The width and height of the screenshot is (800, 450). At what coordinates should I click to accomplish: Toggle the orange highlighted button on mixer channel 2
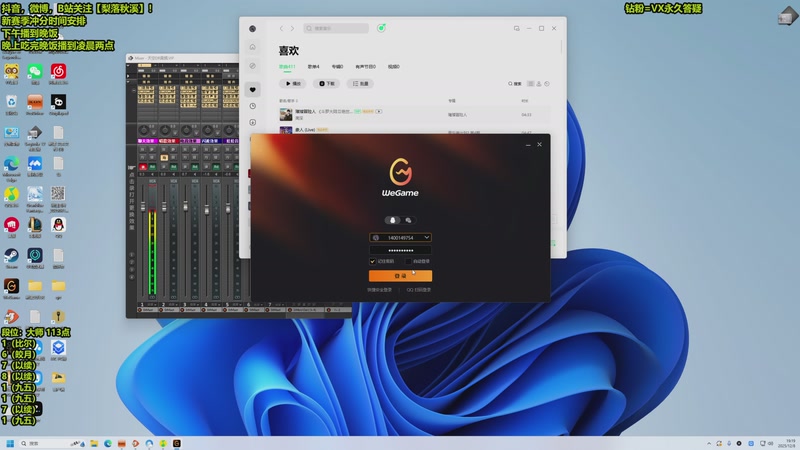(164, 158)
